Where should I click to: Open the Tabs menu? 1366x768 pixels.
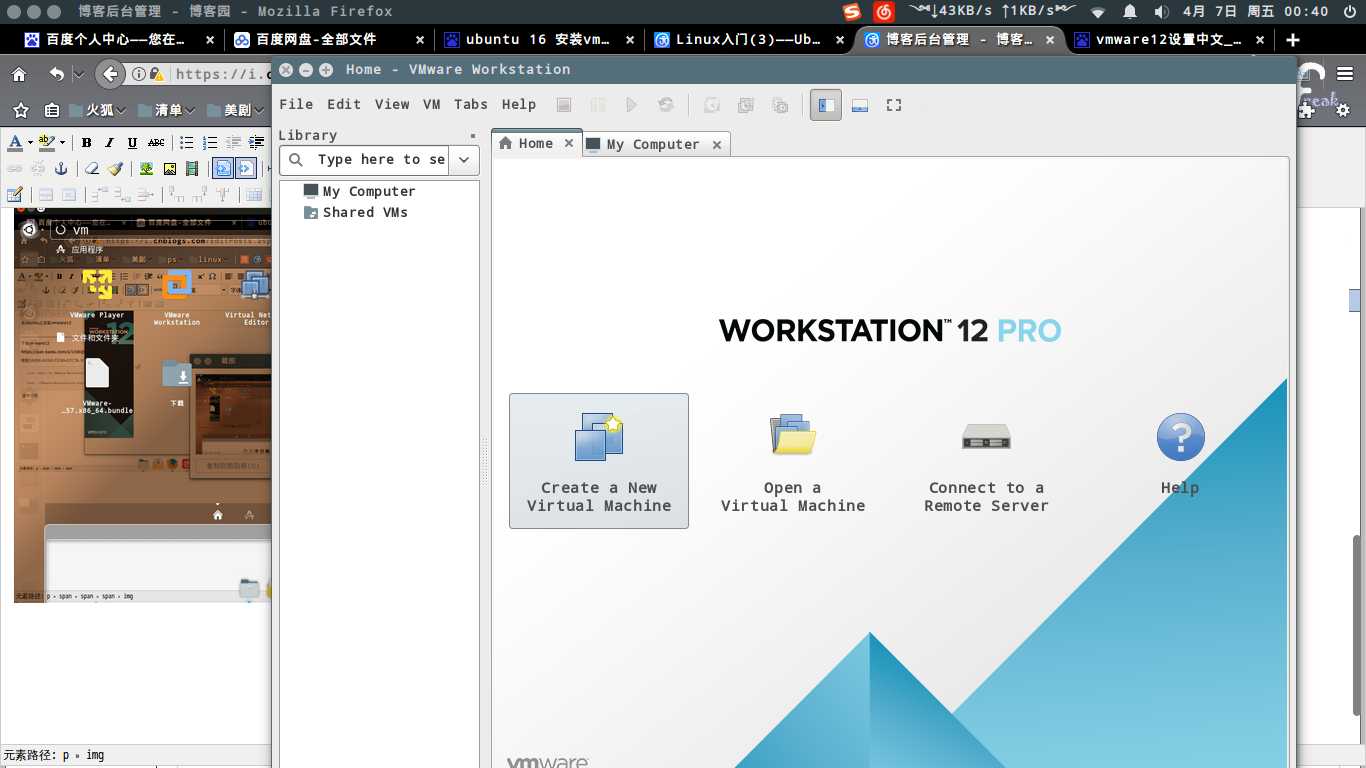click(471, 104)
